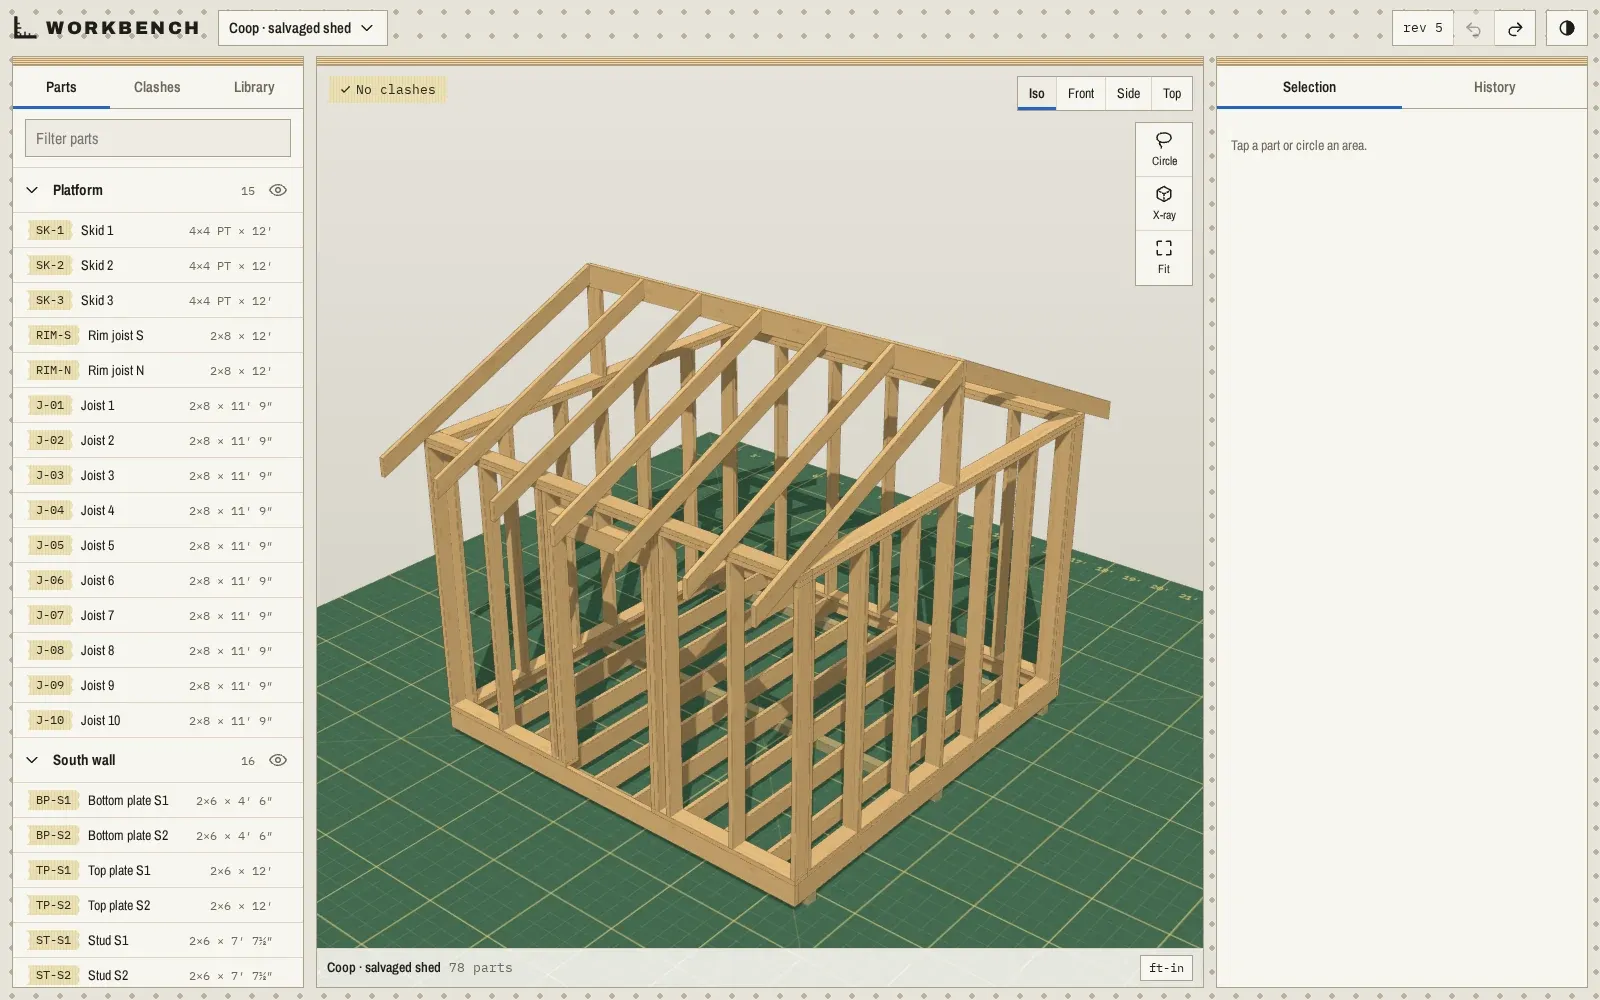1600x1000 pixels.
Task: Click the J-10 part tag
Action: pos(50,720)
